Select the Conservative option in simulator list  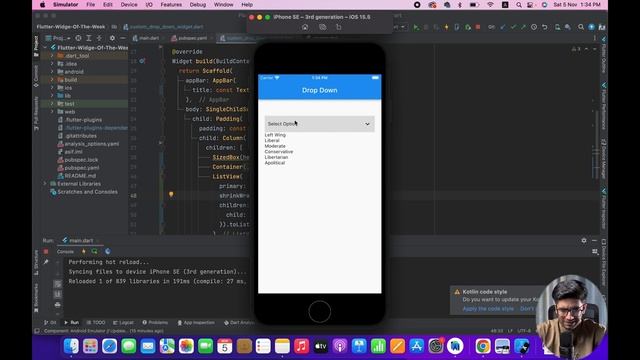coord(279,151)
